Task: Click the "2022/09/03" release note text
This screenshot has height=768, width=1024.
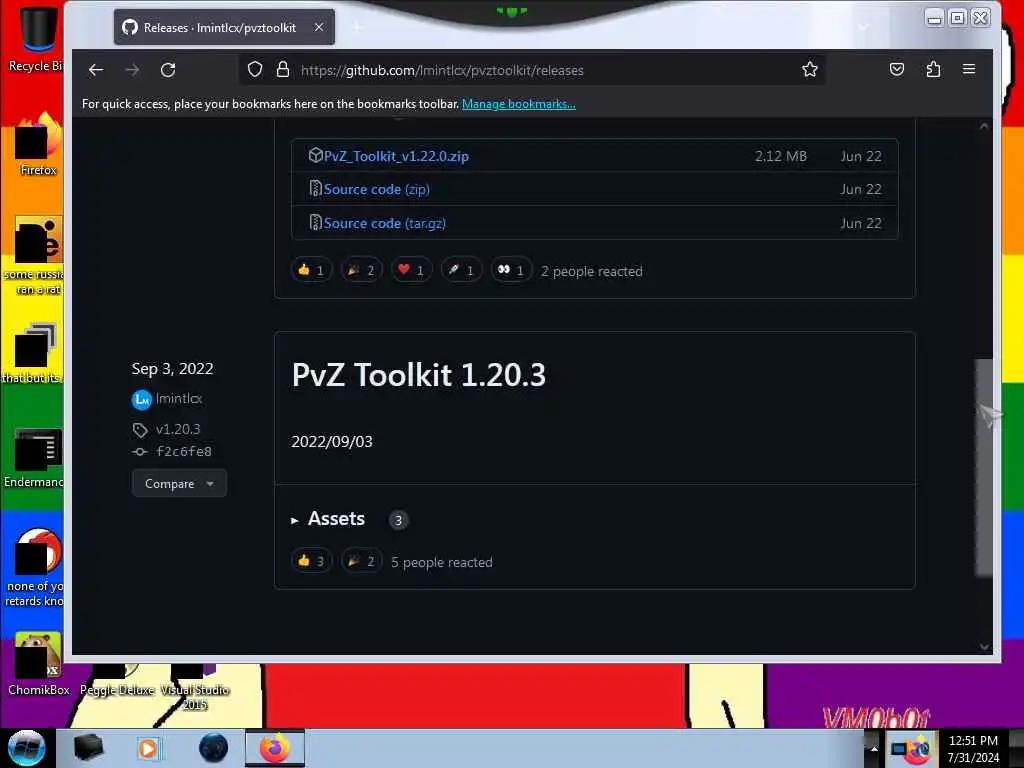Action: pos(332,441)
